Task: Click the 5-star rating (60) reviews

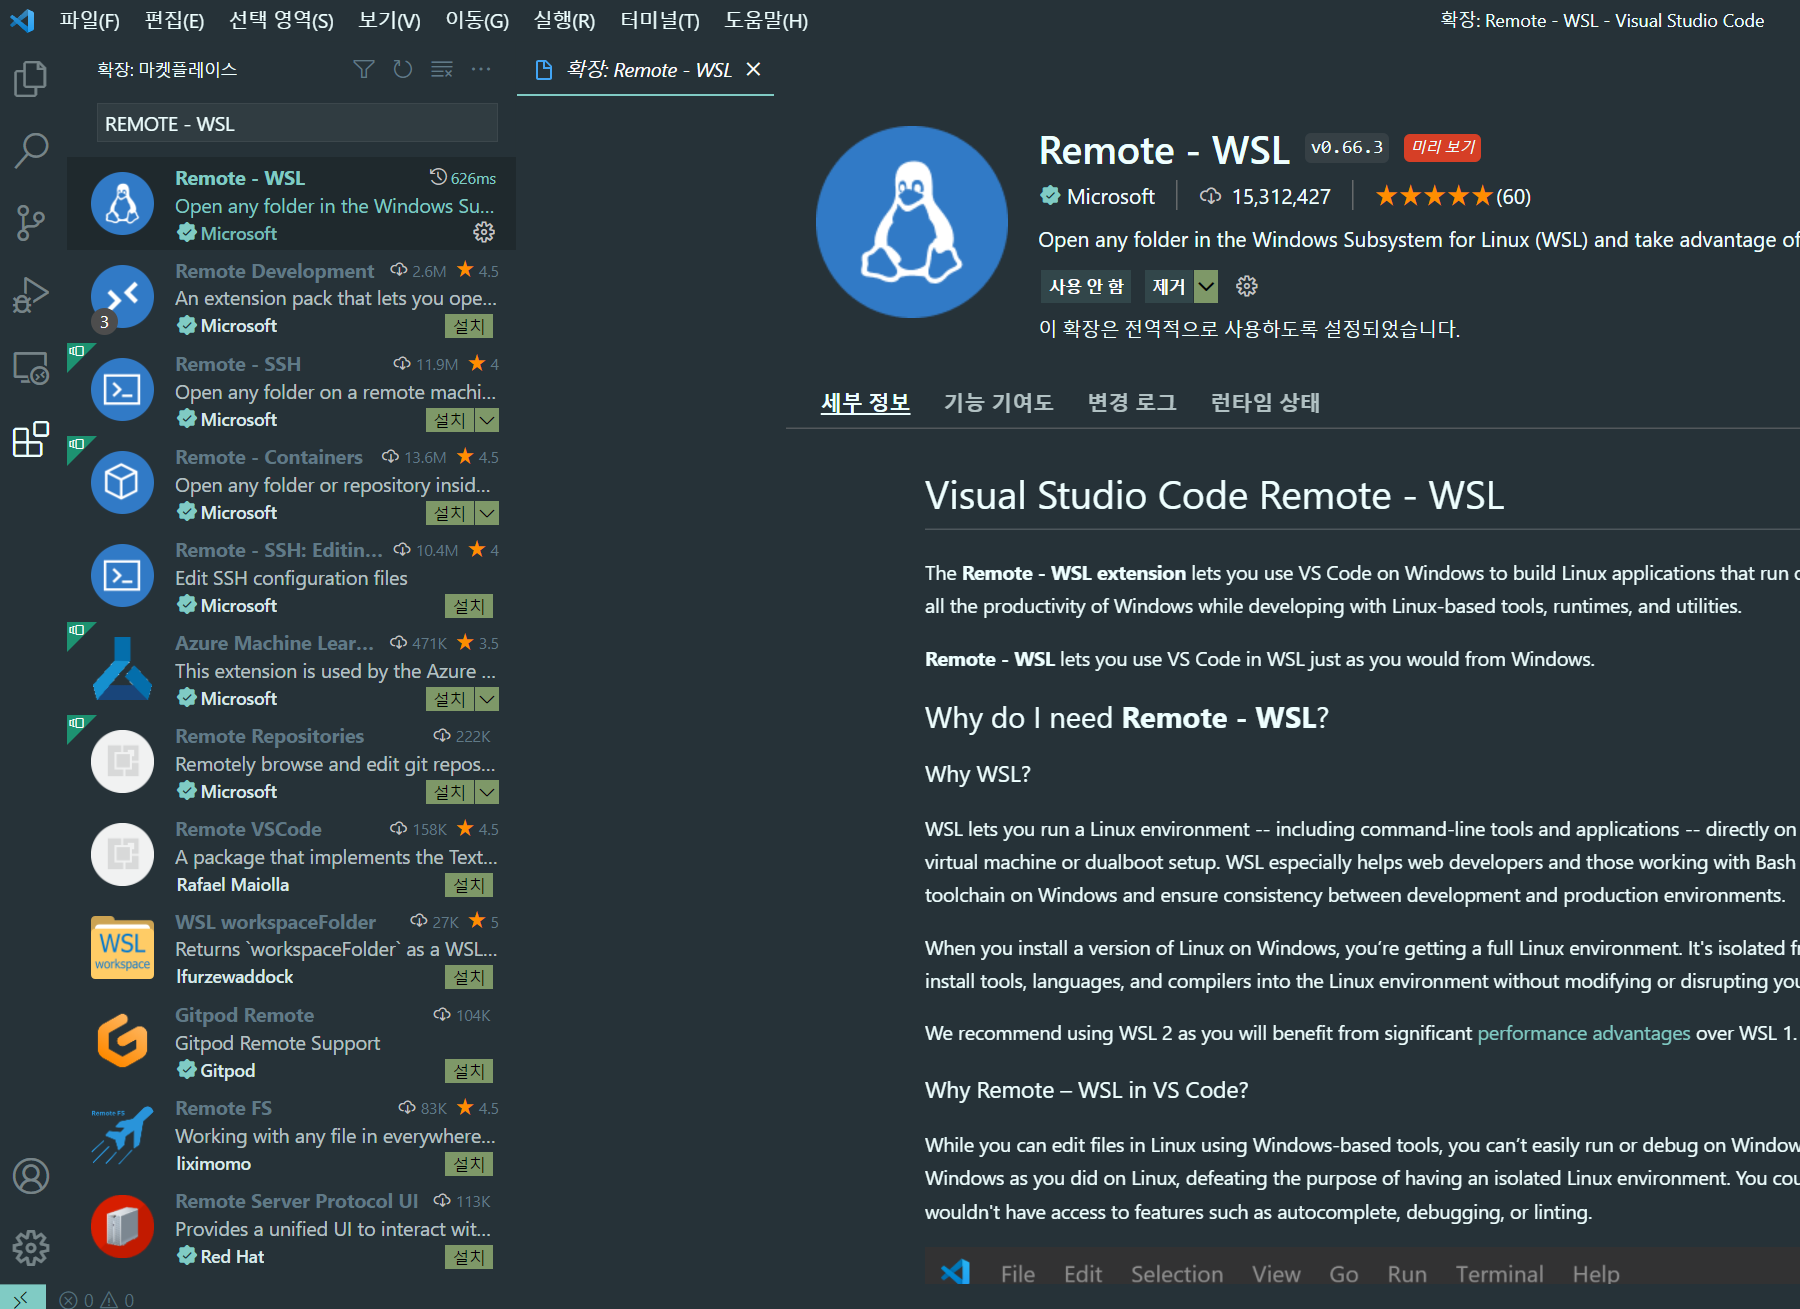Action: 1454,196
